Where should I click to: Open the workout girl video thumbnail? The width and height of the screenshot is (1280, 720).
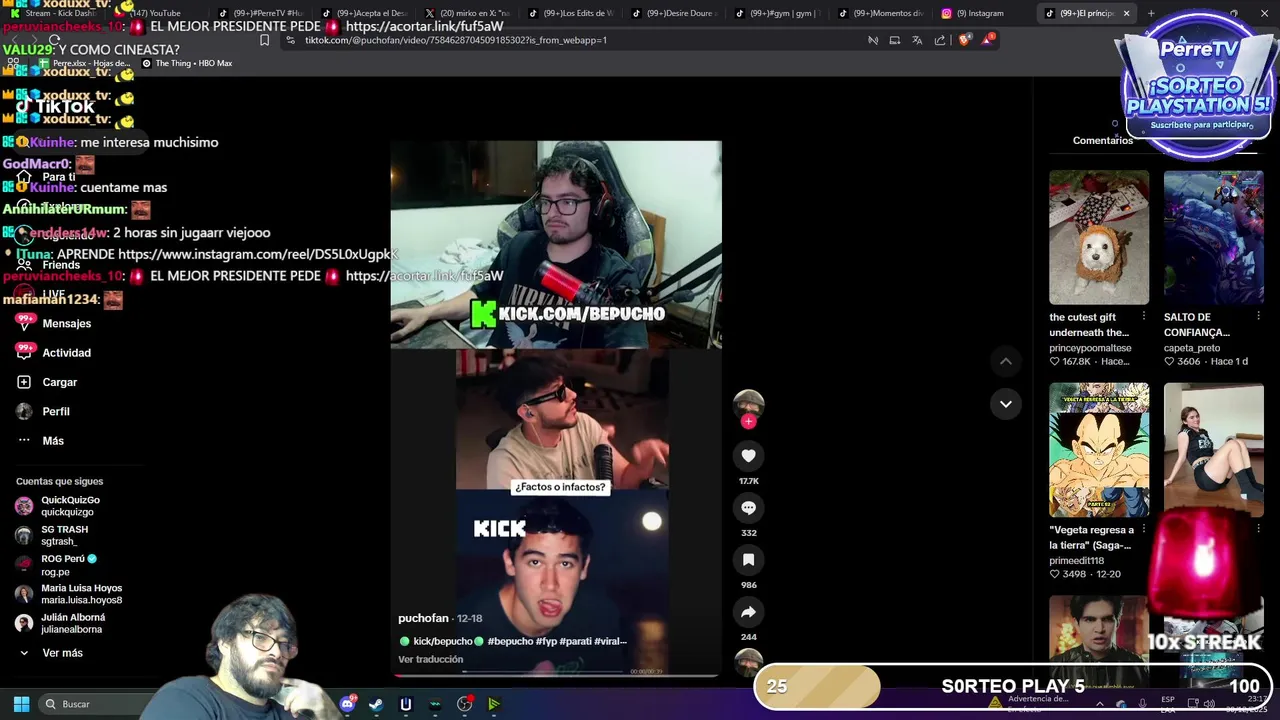(1213, 450)
